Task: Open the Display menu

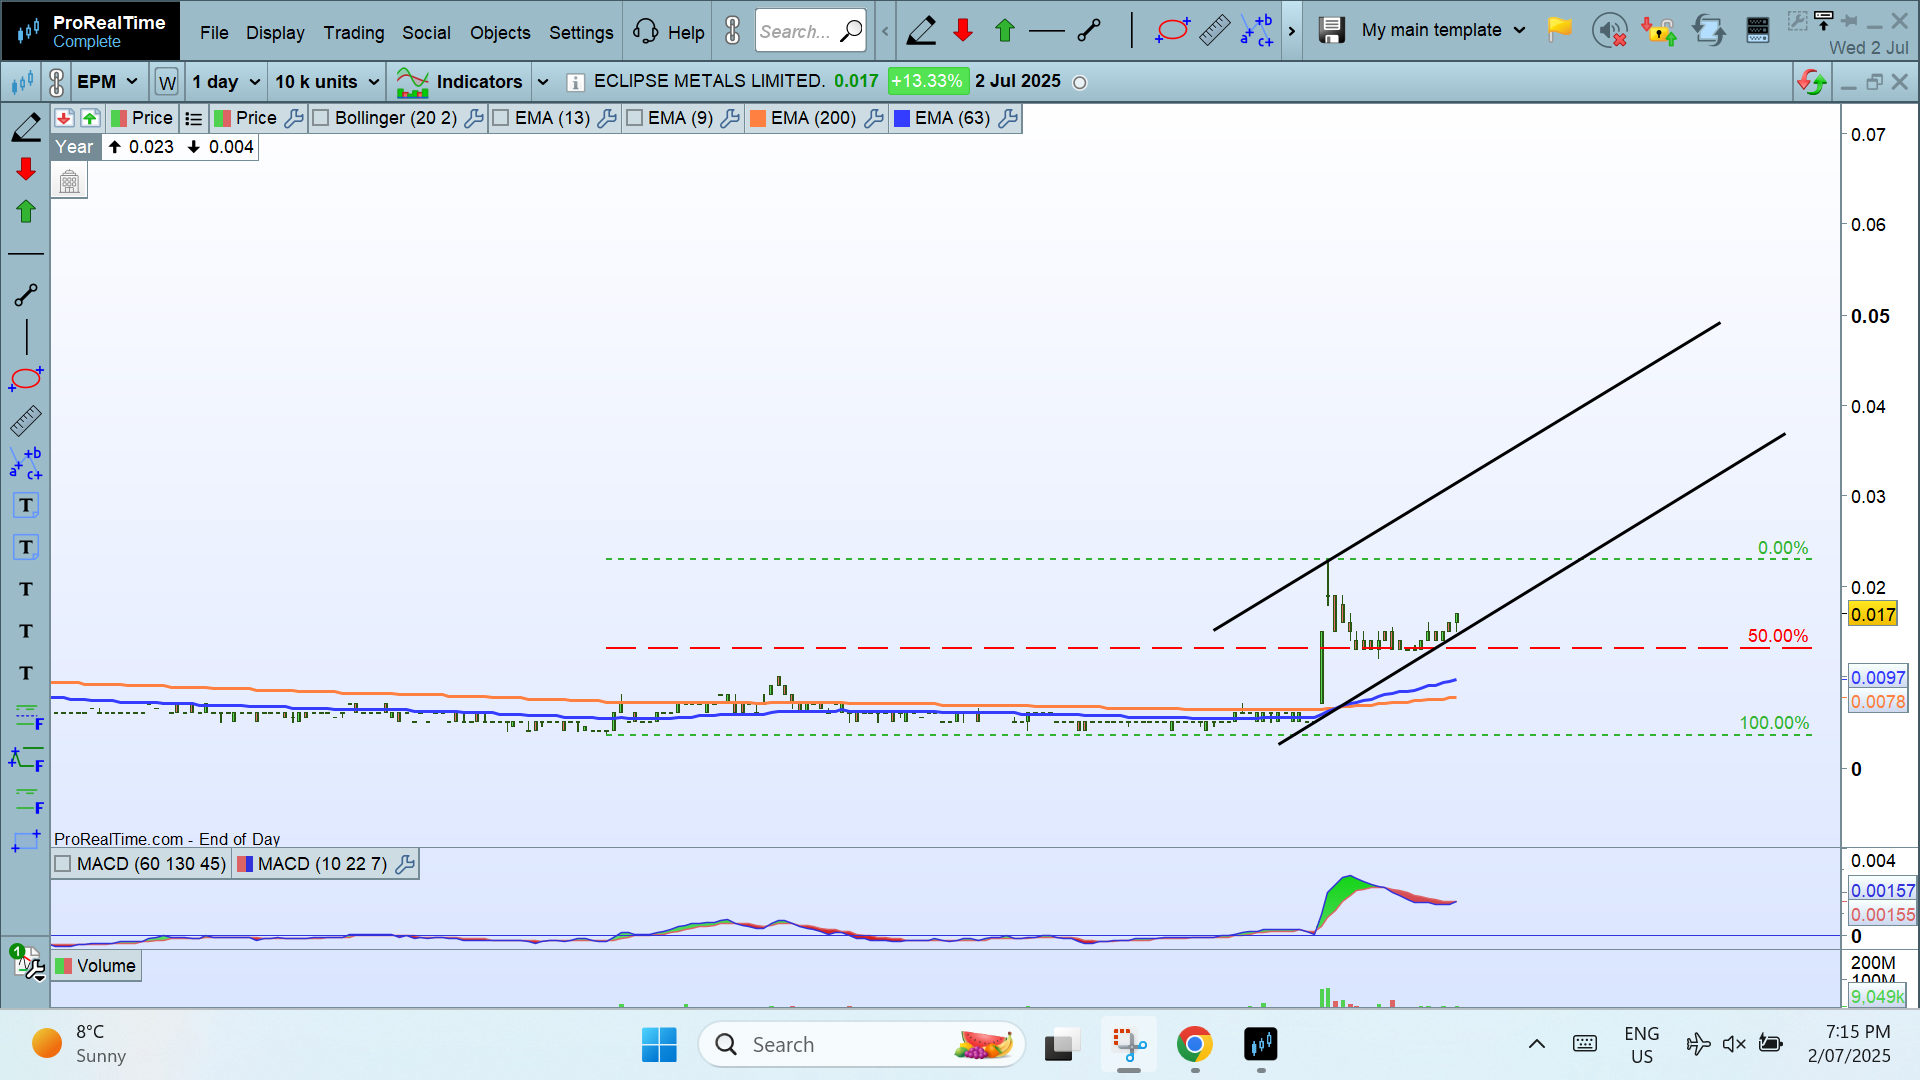Action: tap(275, 32)
